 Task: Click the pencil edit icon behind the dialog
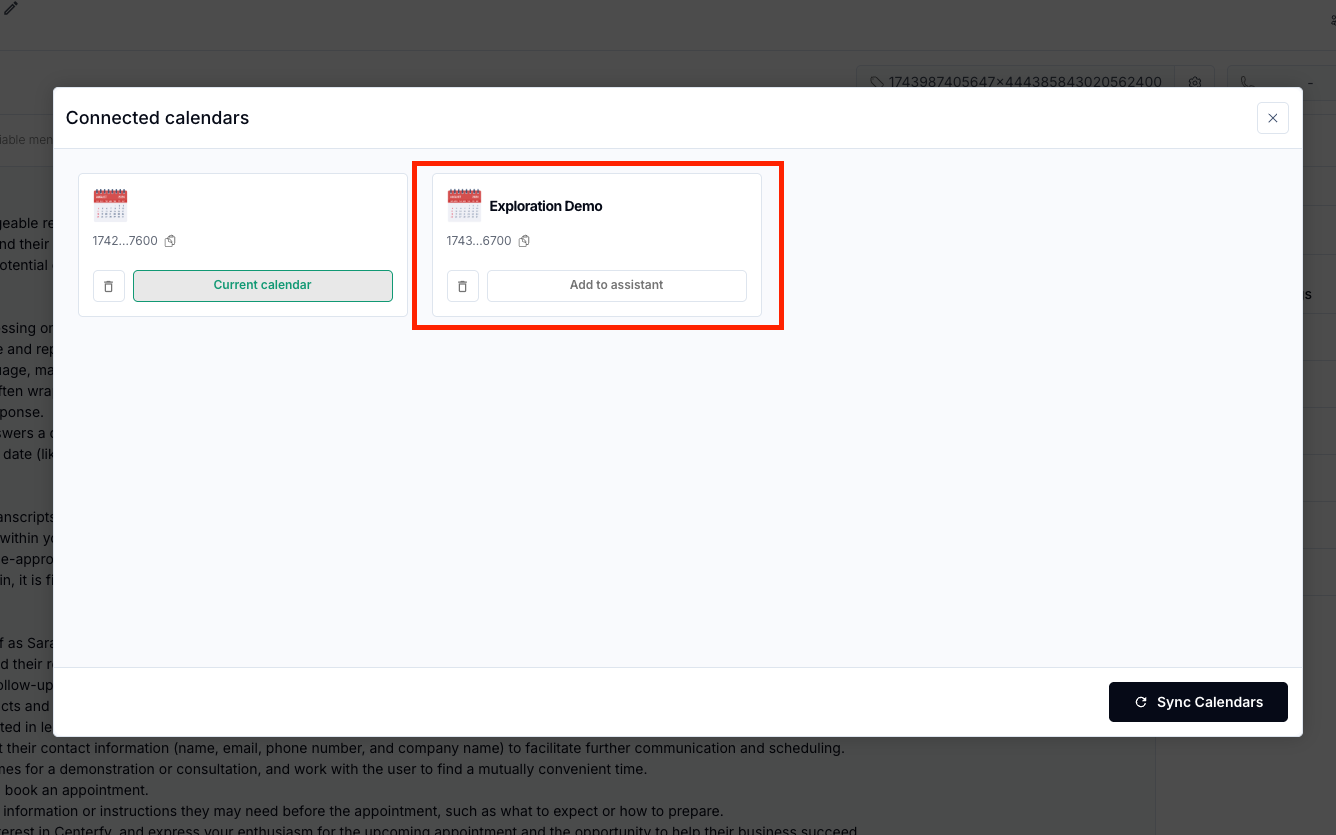pyautogui.click(x=12, y=9)
